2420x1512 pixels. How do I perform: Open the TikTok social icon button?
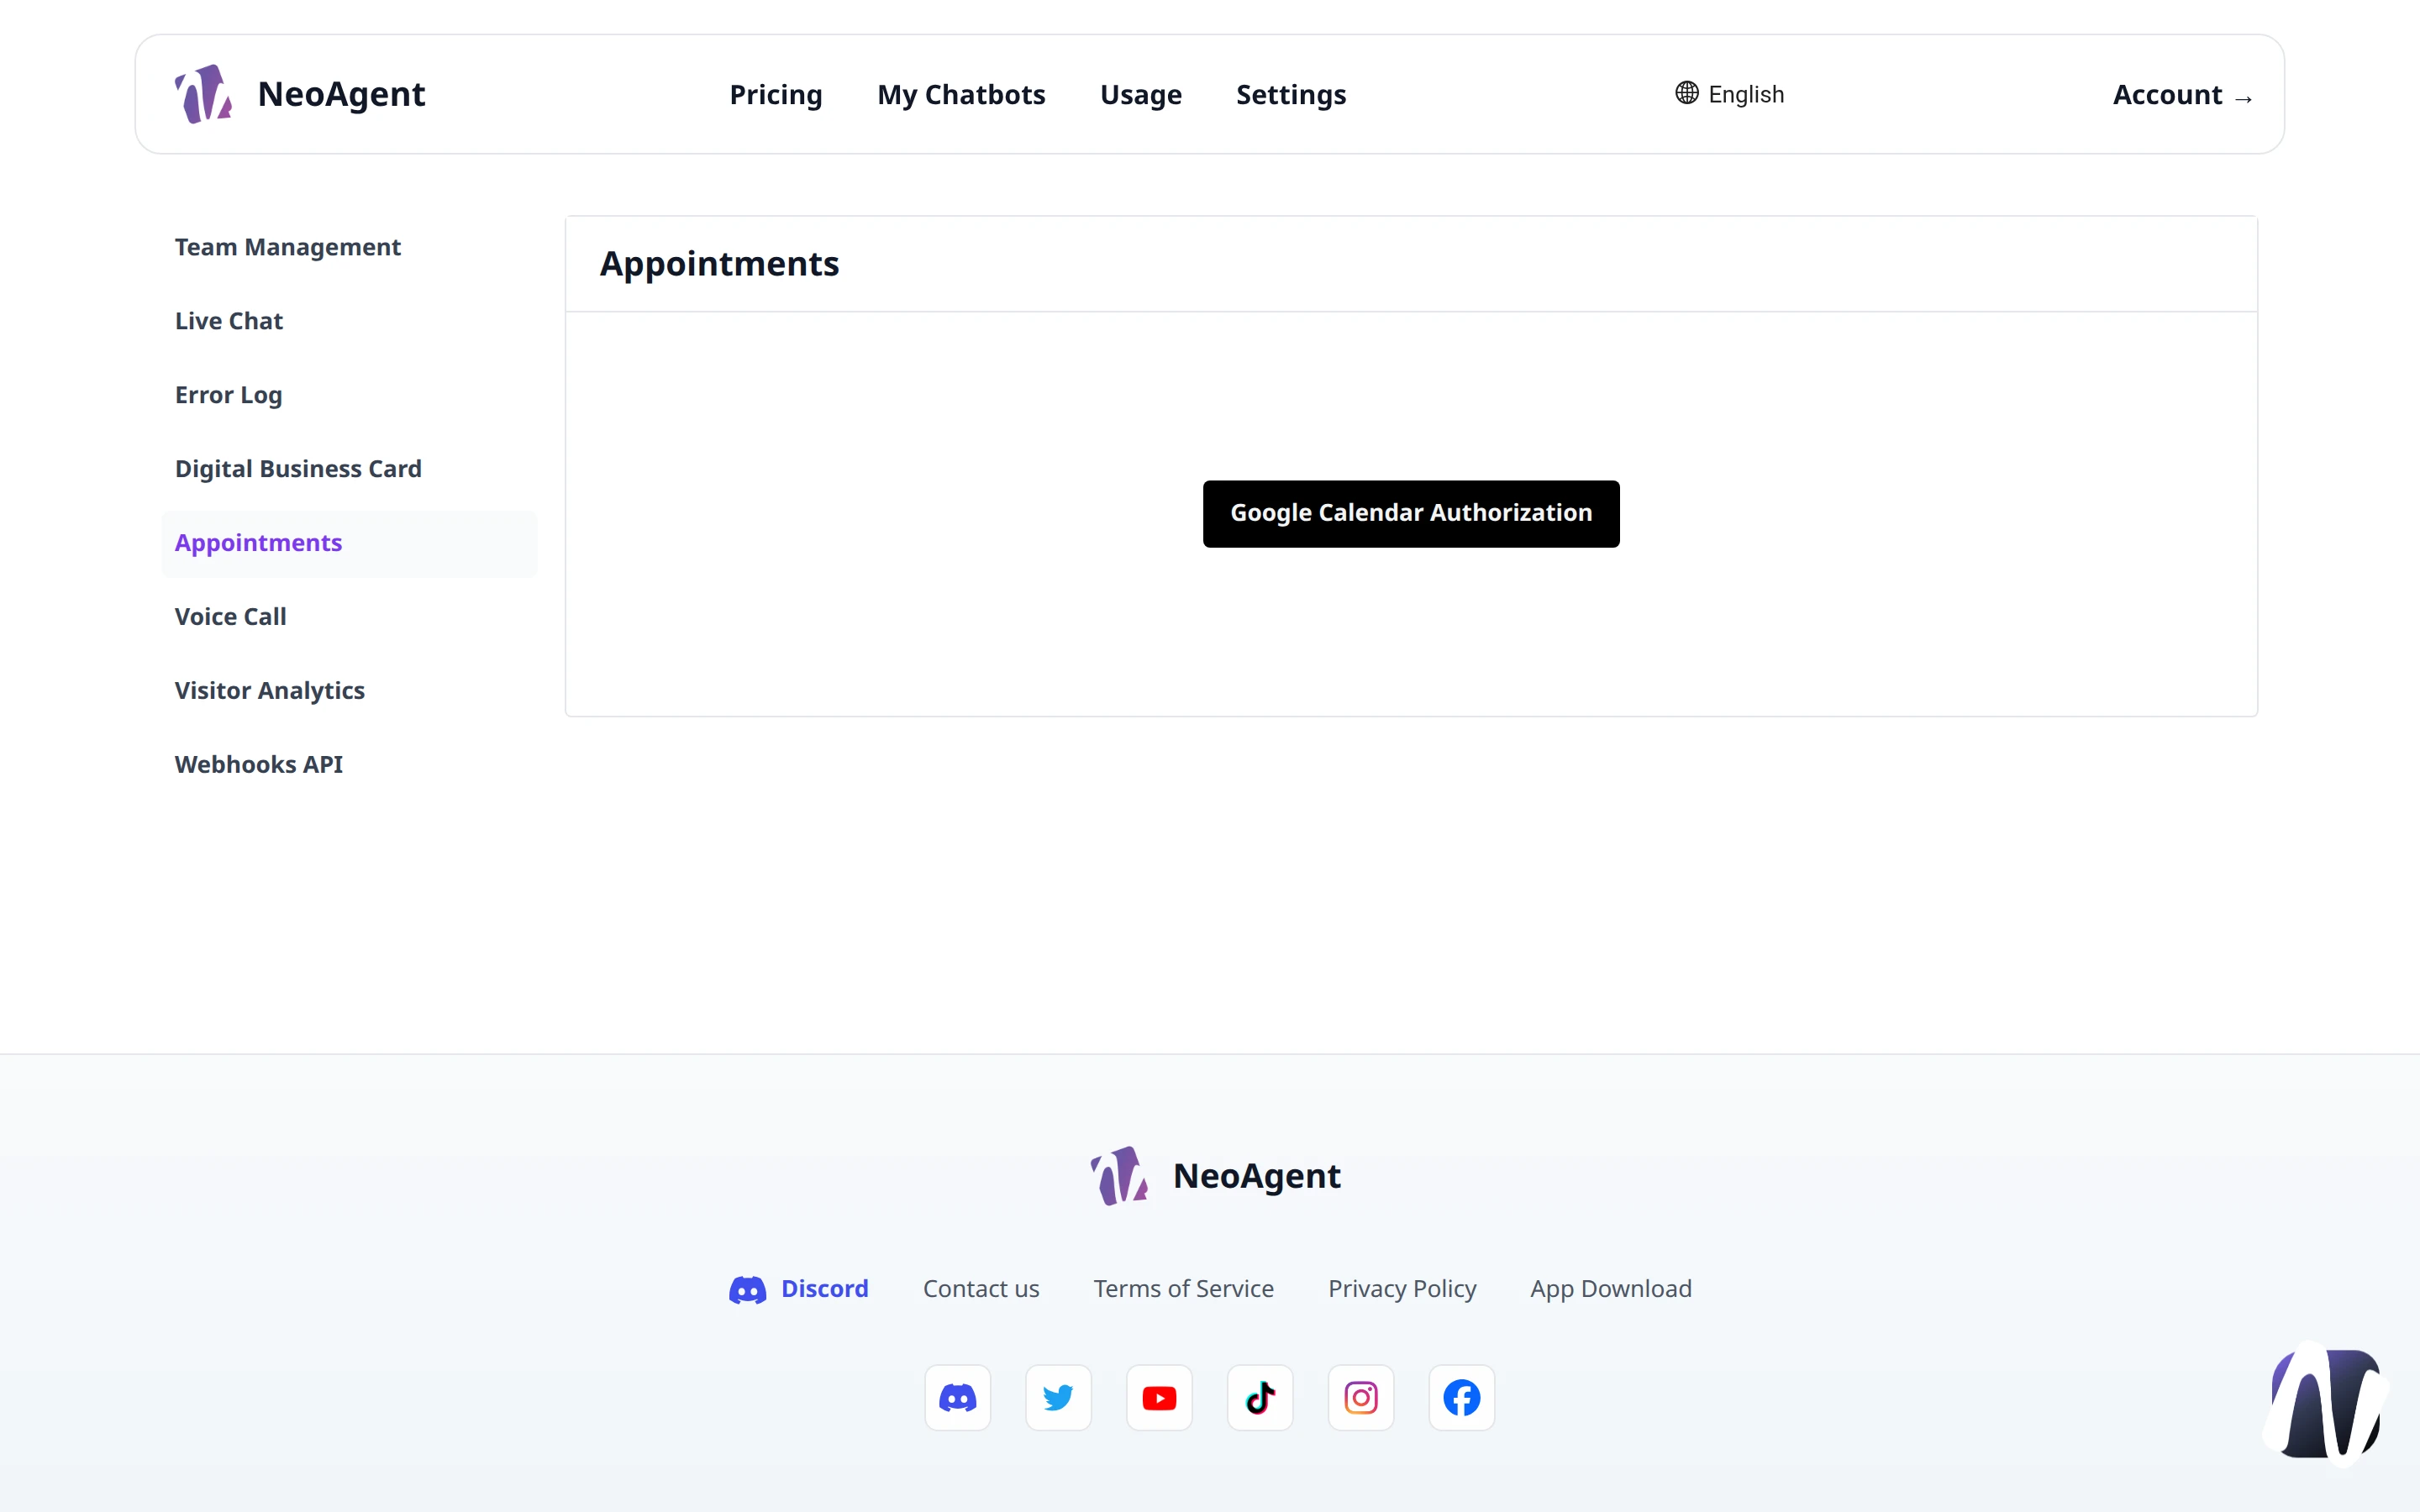click(x=1260, y=1397)
